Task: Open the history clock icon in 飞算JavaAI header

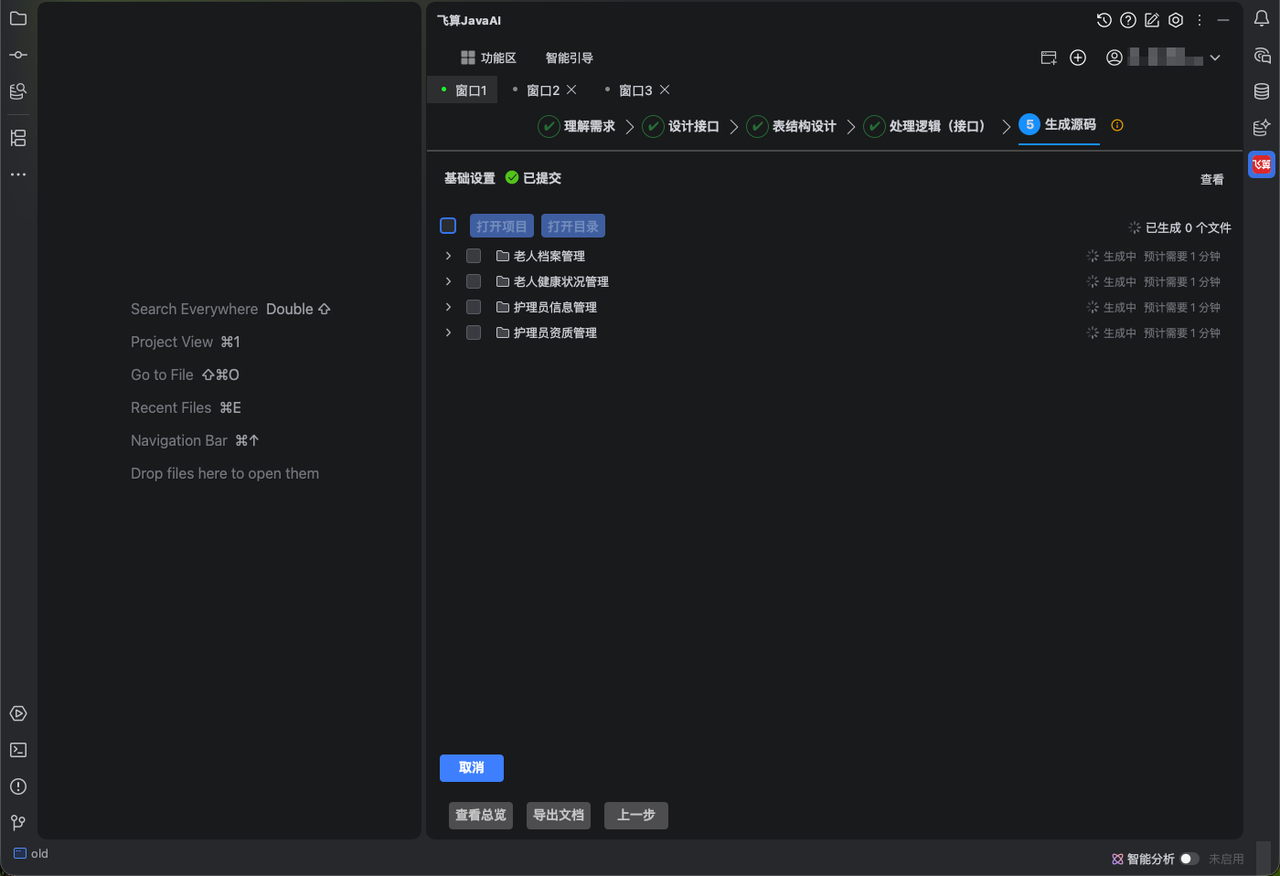Action: pyautogui.click(x=1104, y=20)
